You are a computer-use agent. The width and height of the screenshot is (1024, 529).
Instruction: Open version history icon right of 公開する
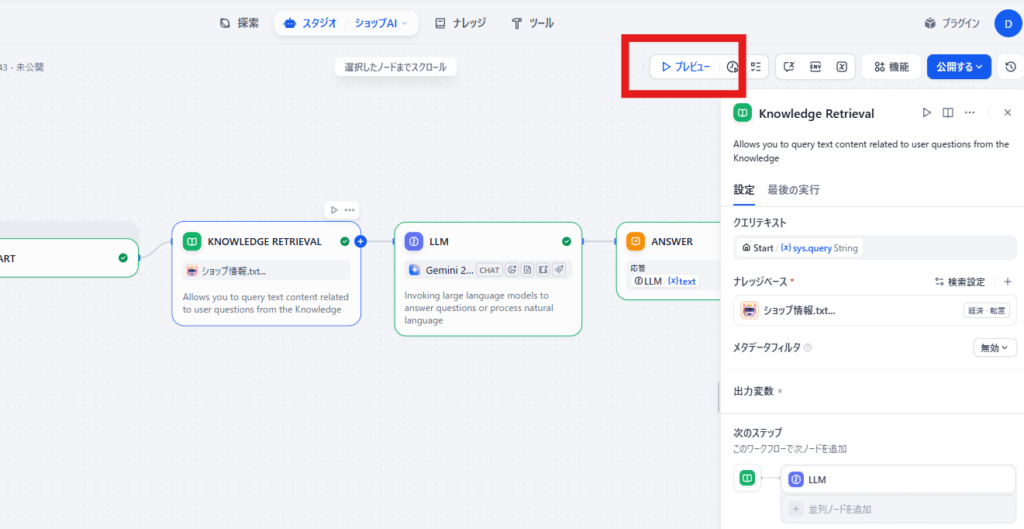pyautogui.click(x=1010, y=67)
